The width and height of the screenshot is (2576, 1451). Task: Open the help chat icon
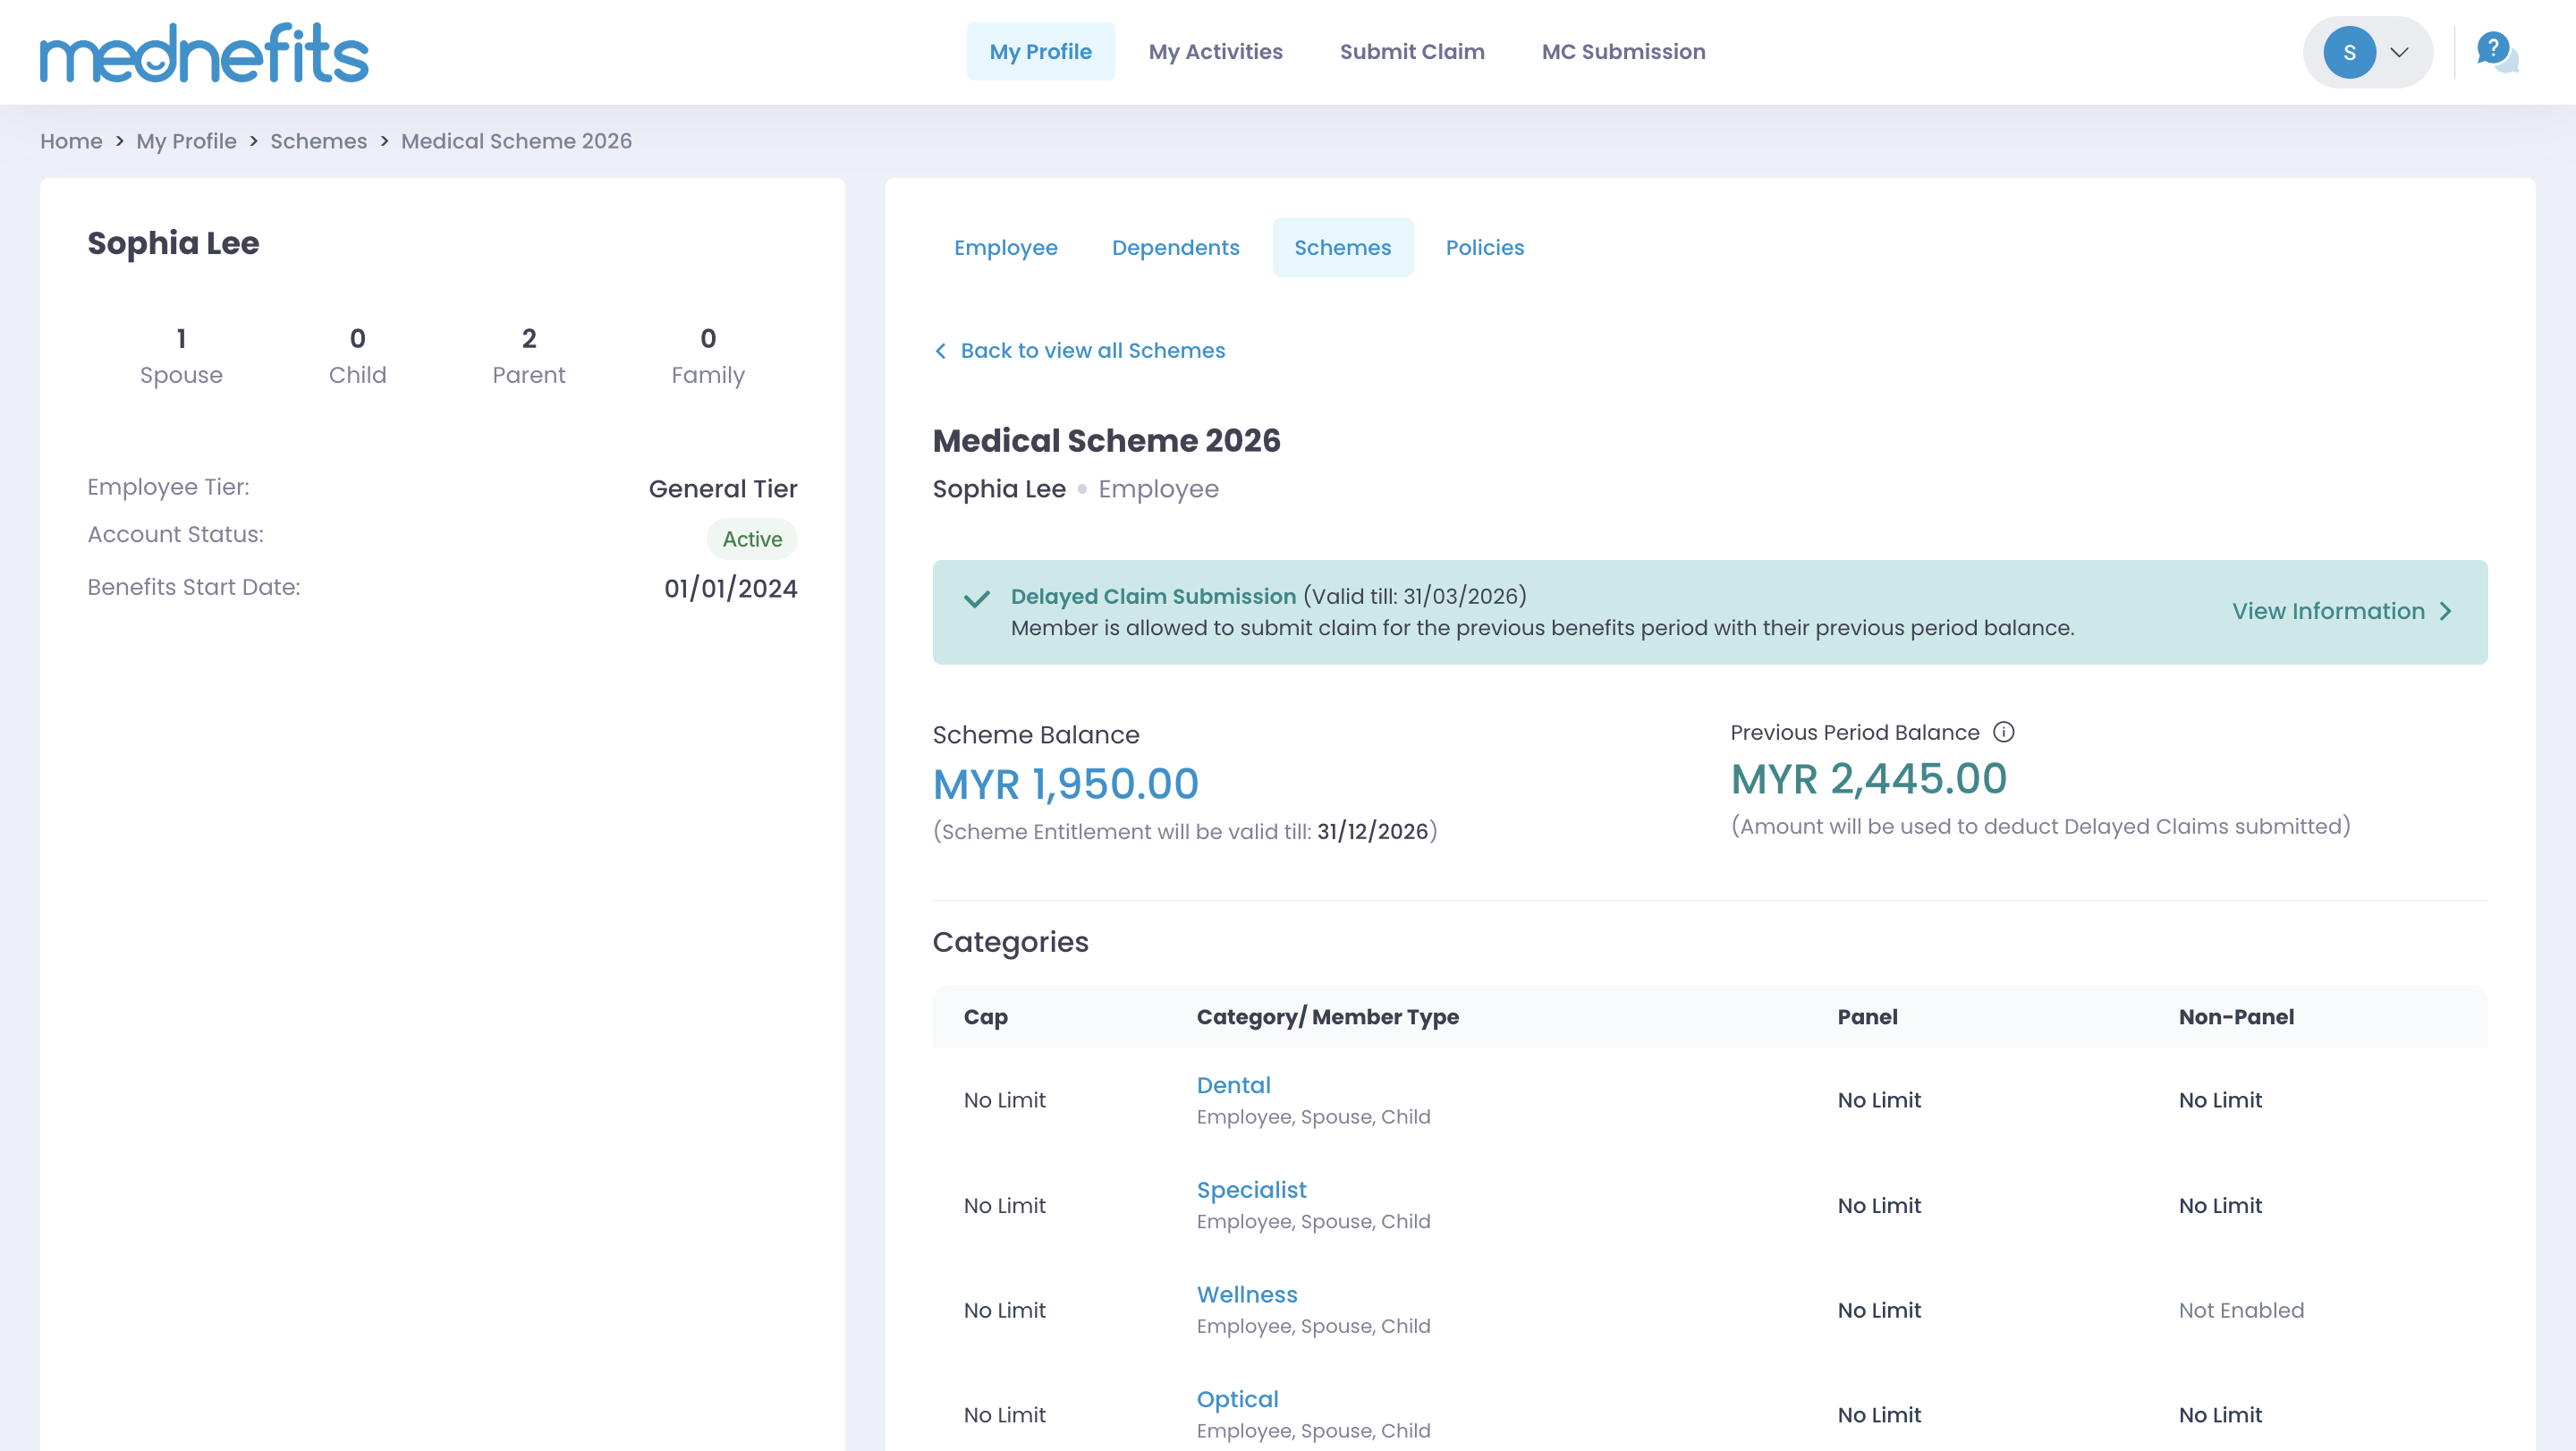click(x=2495, y=52)
